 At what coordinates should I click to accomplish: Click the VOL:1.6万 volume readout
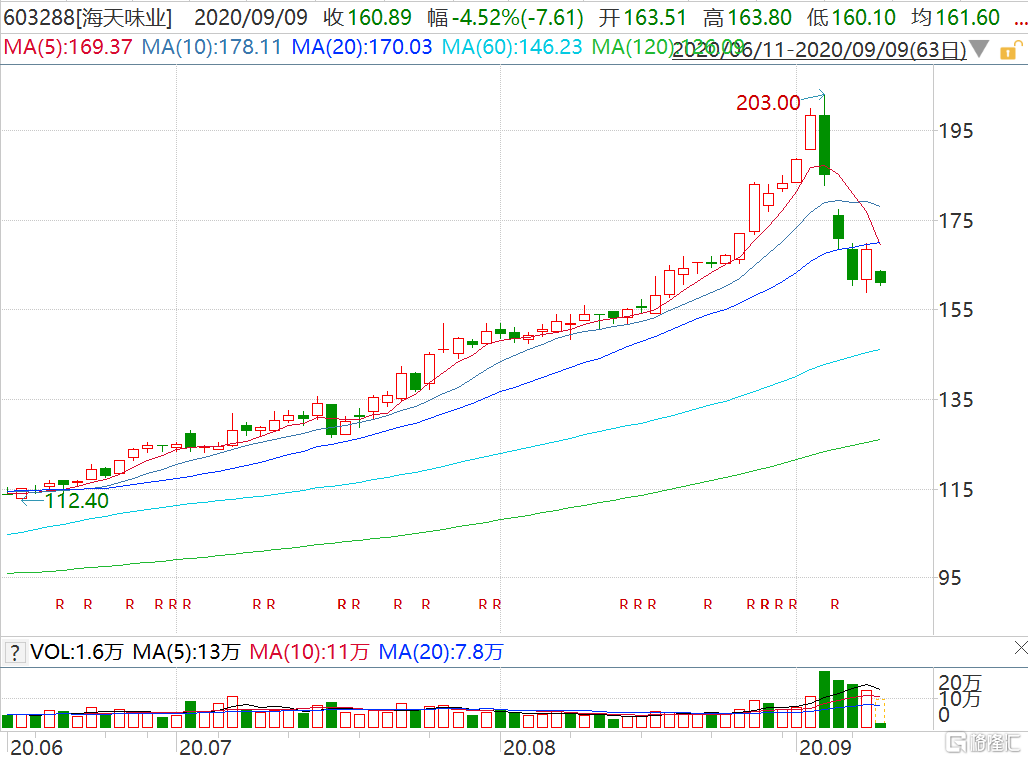coord(77,652)
